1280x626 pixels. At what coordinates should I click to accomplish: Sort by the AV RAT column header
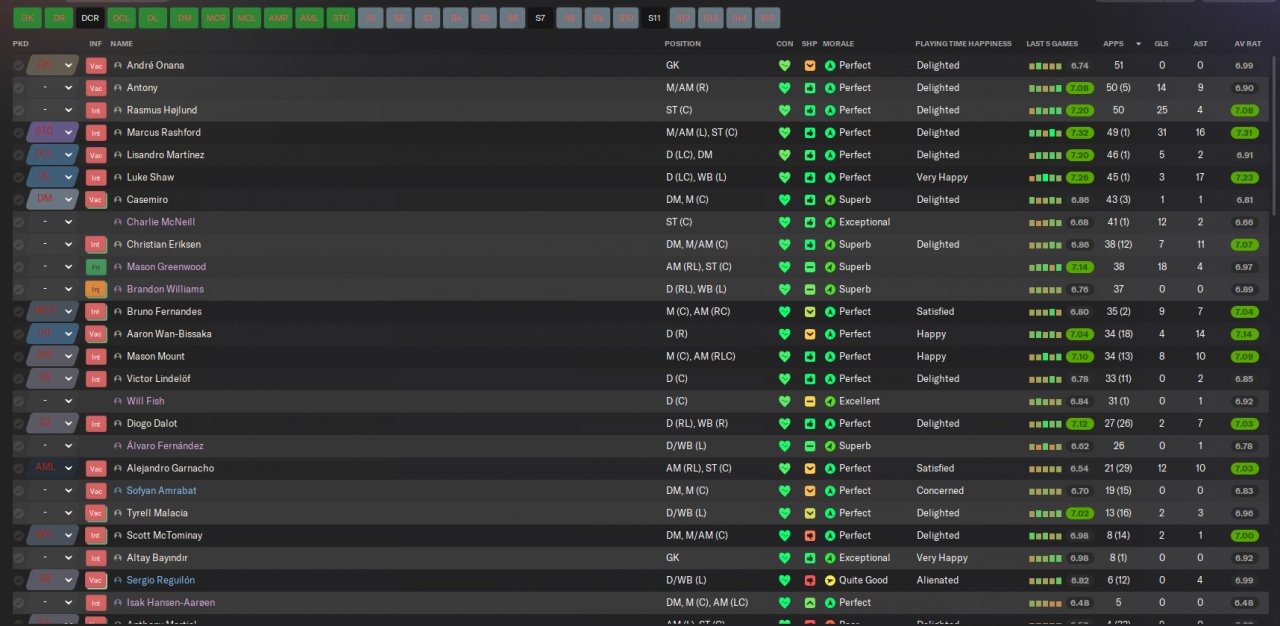(1246, 44)
